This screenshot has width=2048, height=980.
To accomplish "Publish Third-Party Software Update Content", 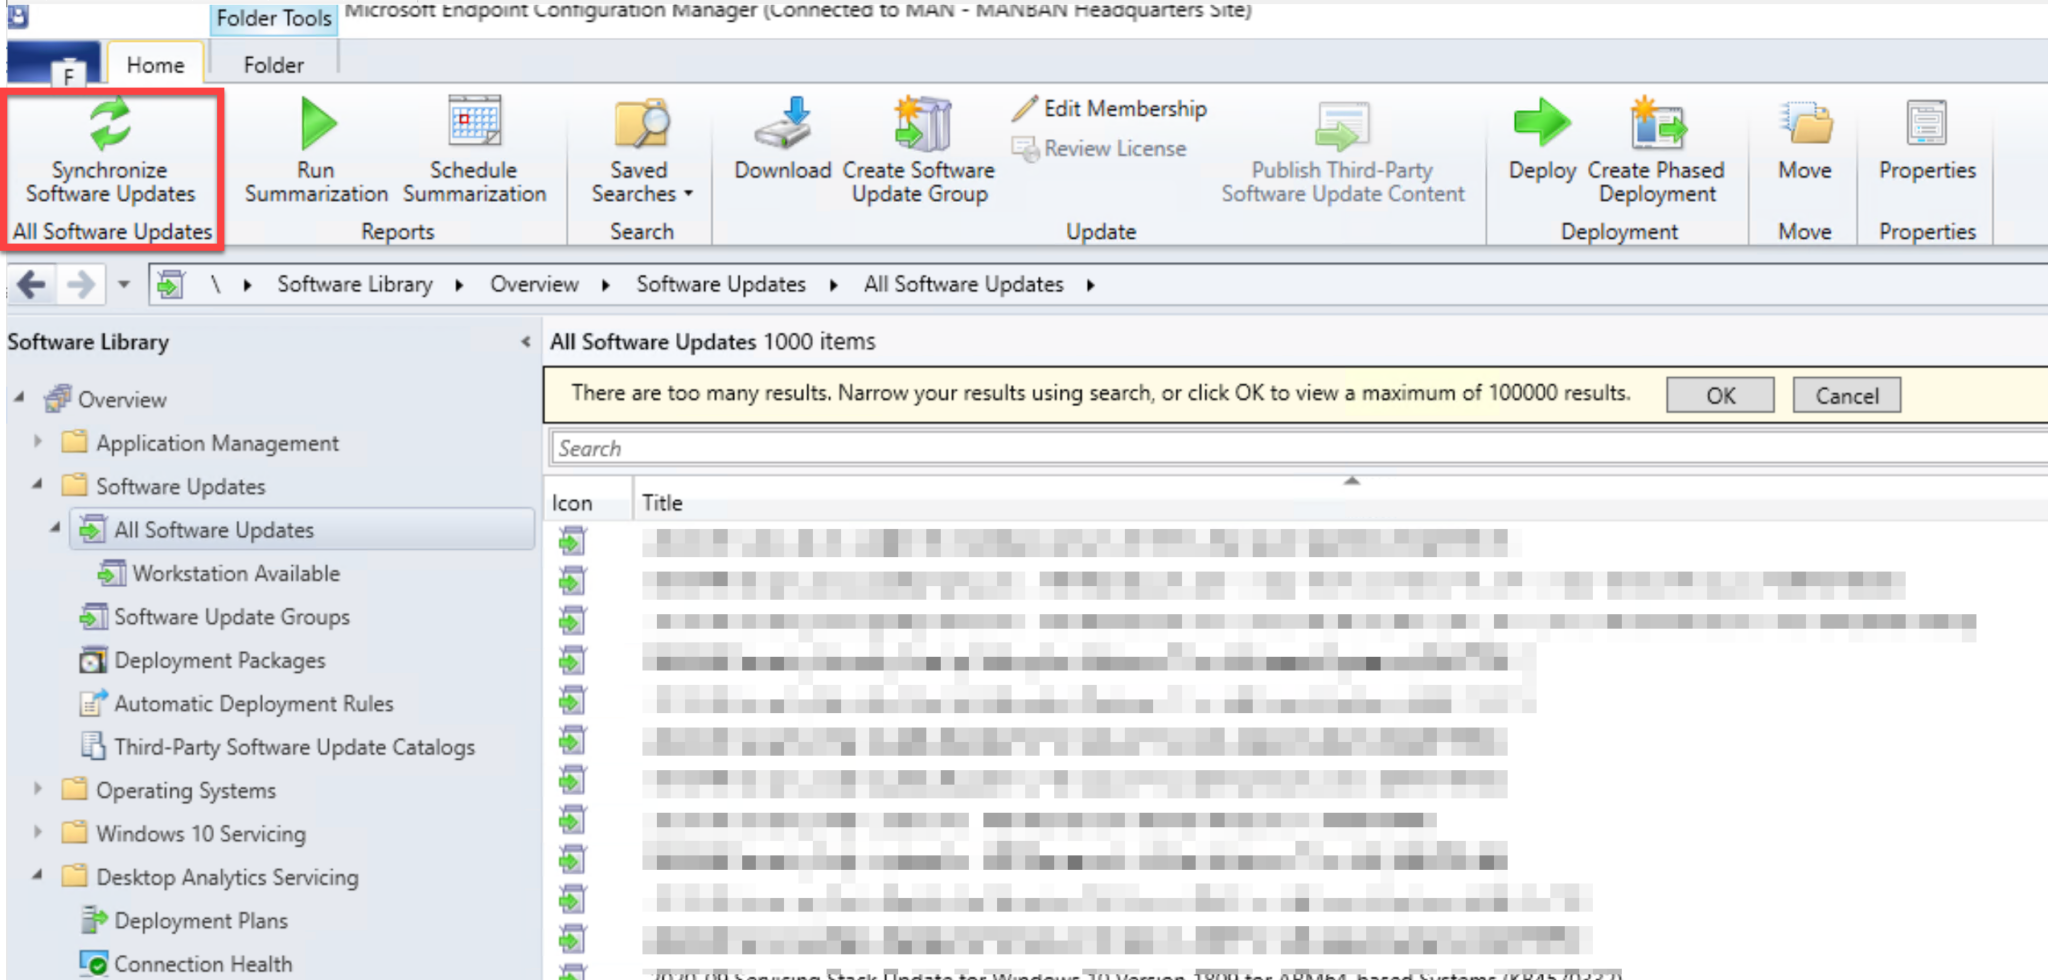I will [x=1341, y=150].
